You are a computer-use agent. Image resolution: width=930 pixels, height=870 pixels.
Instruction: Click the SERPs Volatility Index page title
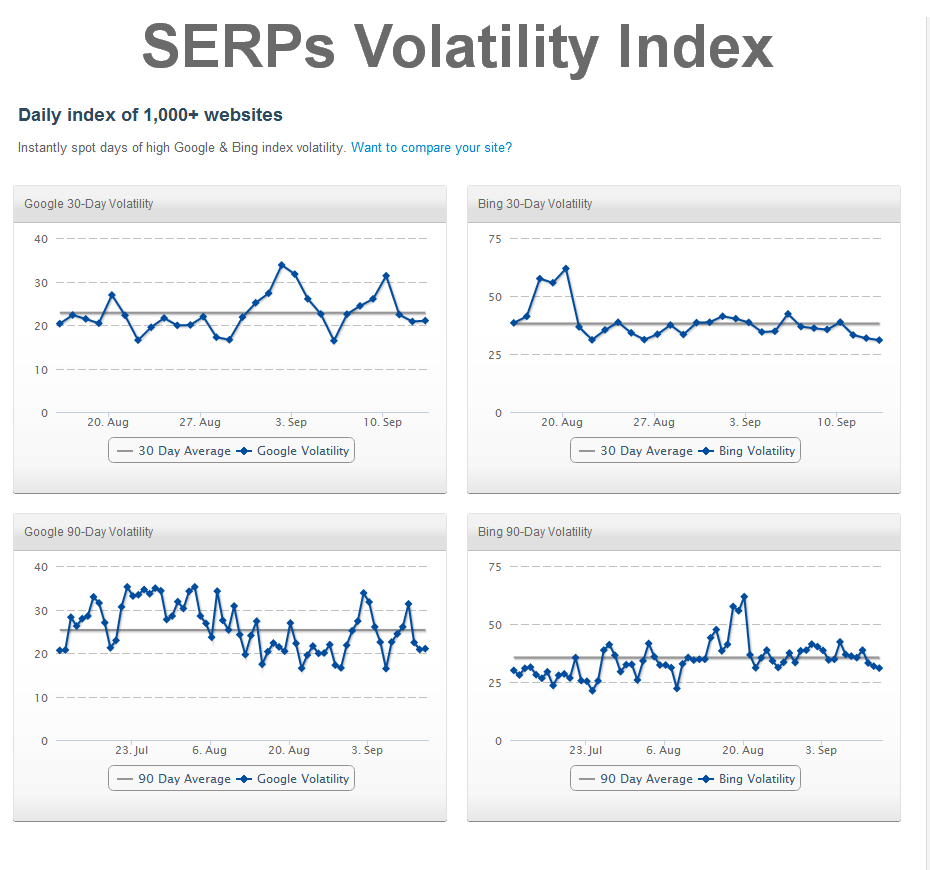point(457,46)
